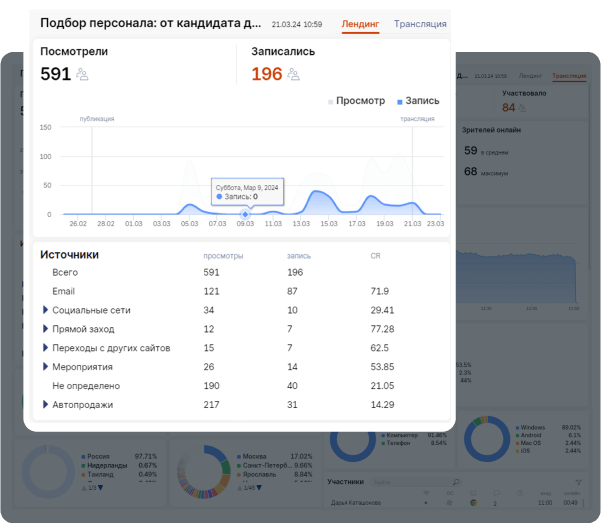Expand the Социальные сети source row
Viewport: 601px width, 523px height.
(x=45, y=310)
